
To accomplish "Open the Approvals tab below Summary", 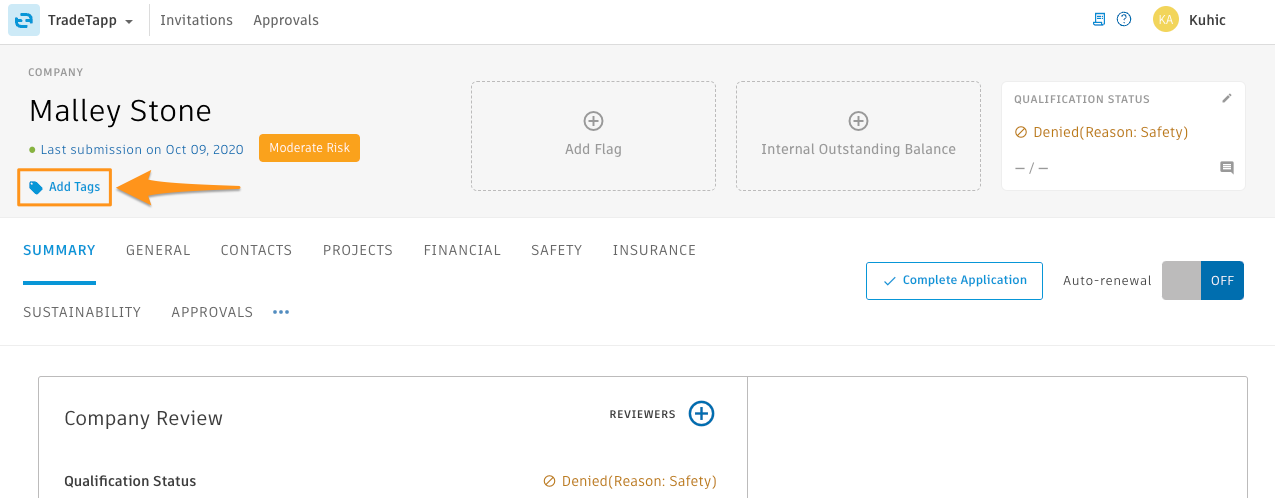I will tap(212, 312).
